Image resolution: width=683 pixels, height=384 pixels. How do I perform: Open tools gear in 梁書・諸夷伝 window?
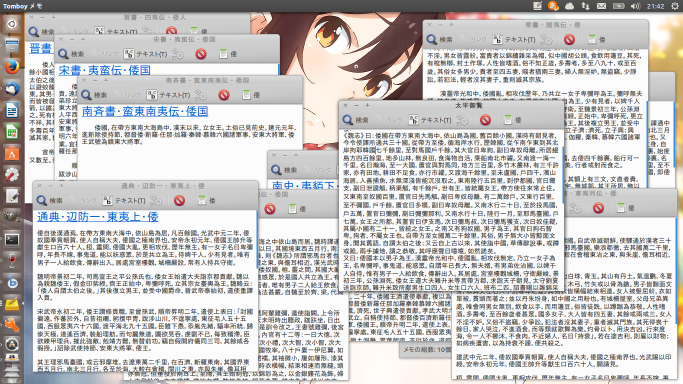coord(546,40)
